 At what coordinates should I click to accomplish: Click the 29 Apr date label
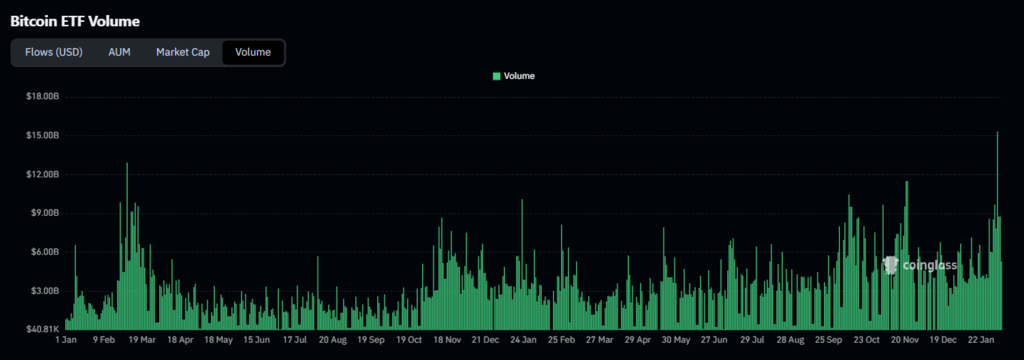click(638, 340)
